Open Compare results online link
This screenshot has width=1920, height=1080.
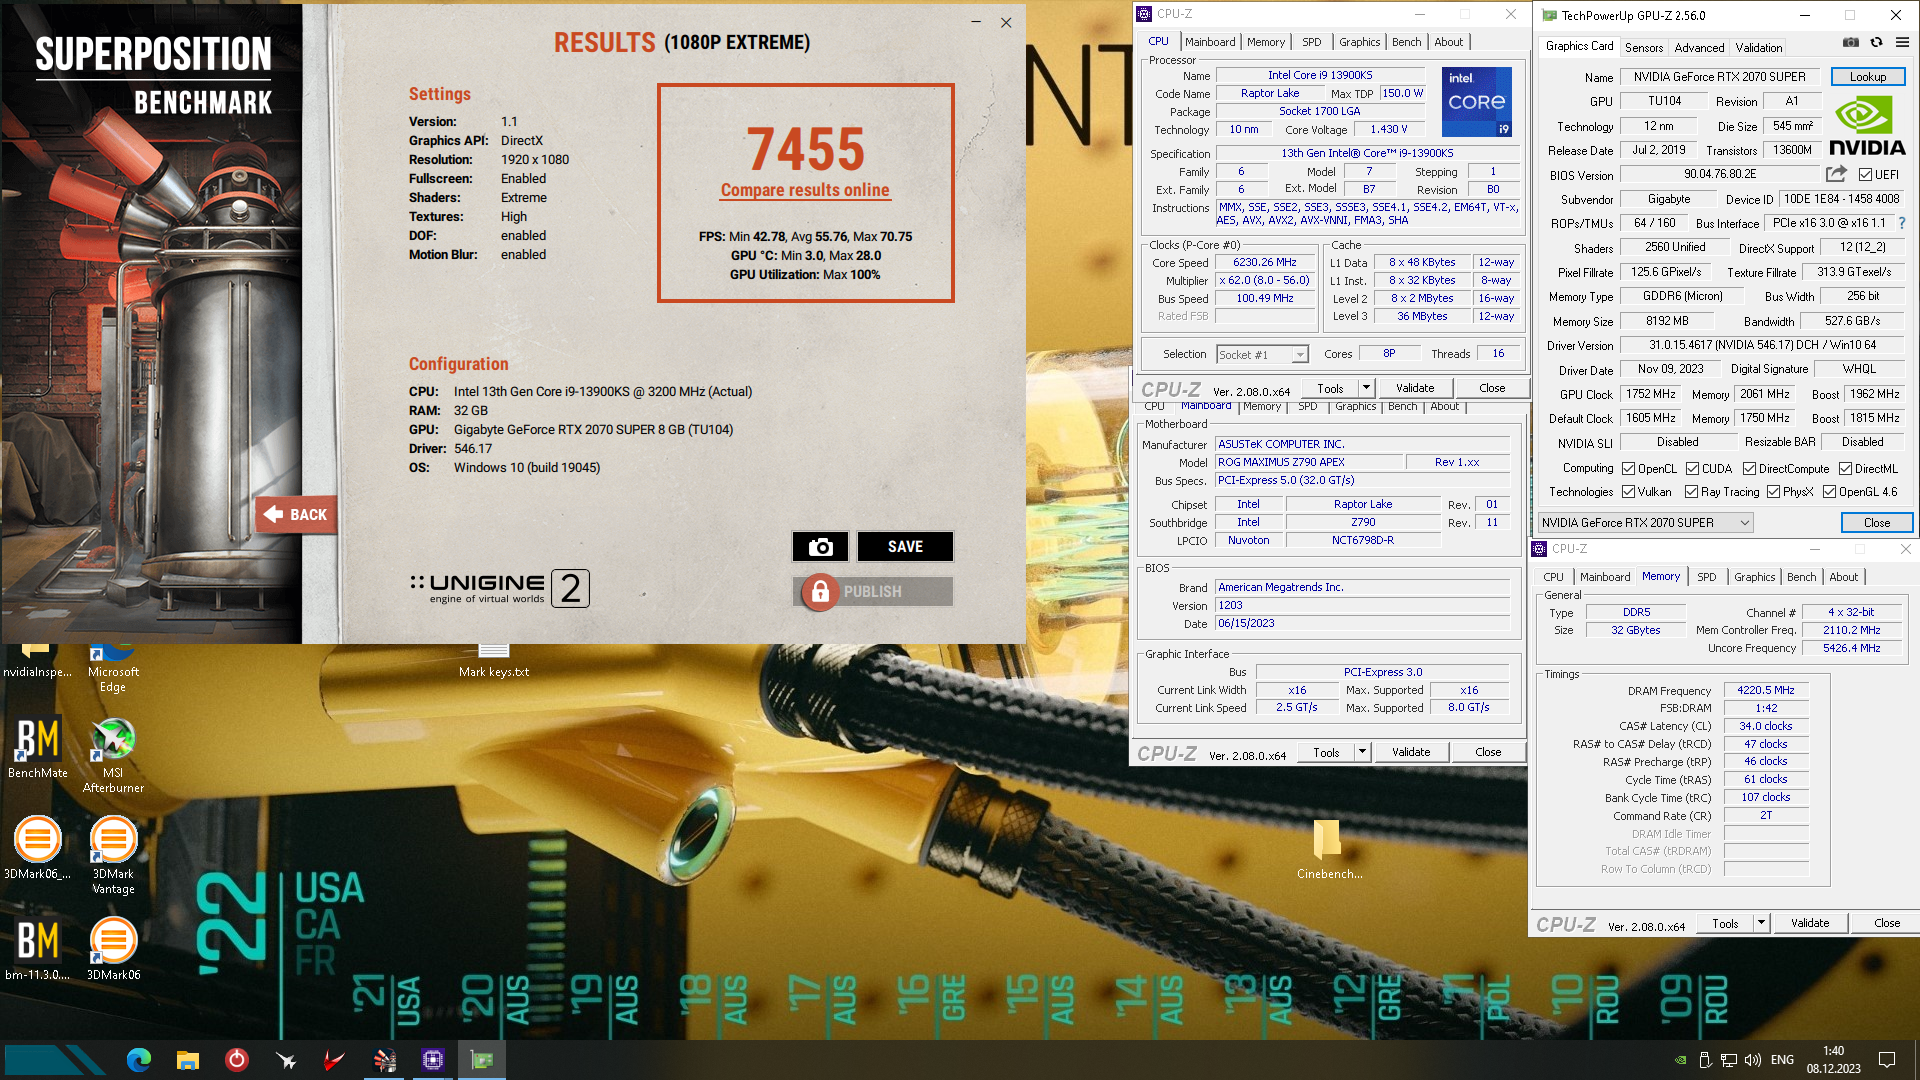pyautogui.click(x=805, y=190)
